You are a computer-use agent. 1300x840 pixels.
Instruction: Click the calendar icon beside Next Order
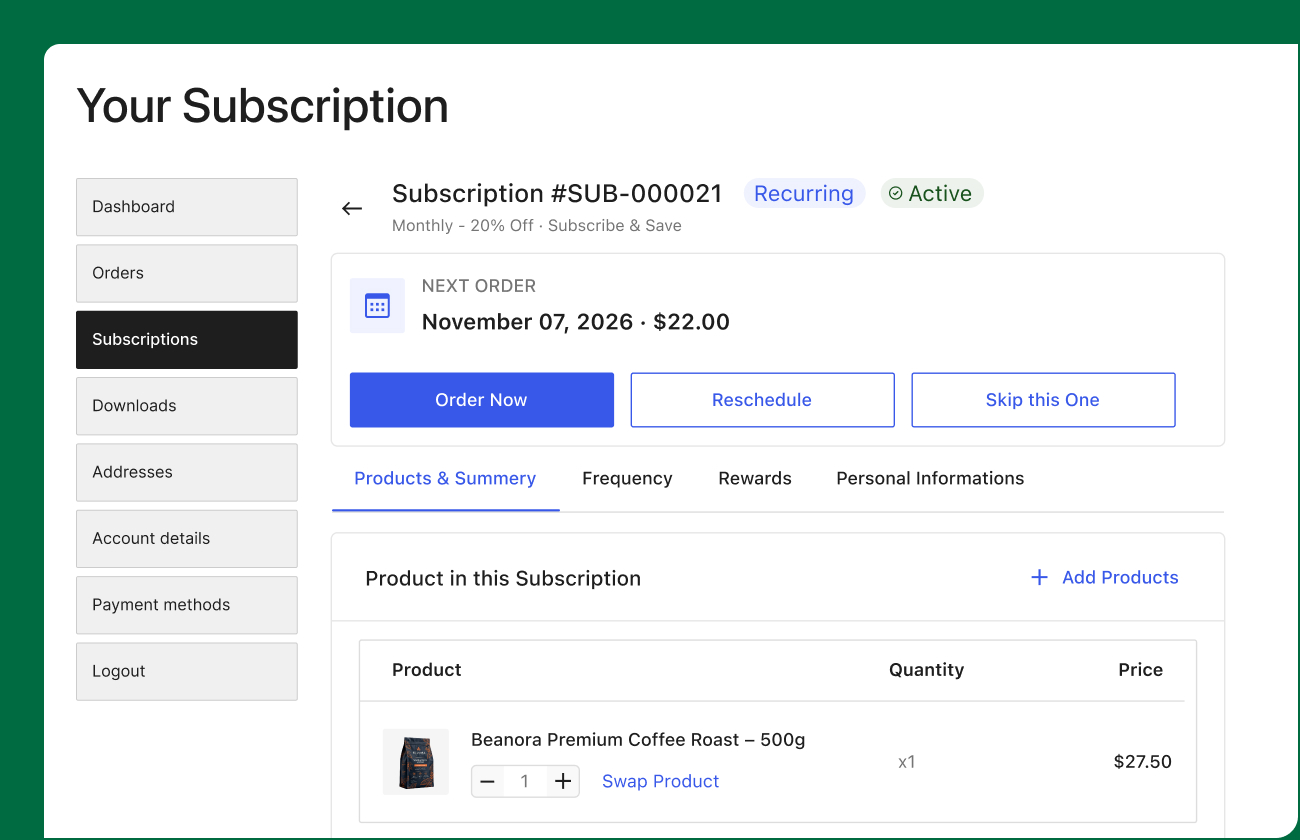coord(377,306)
